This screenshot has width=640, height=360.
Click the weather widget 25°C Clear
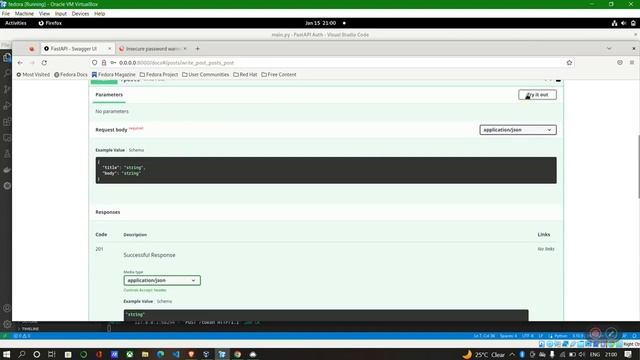tap(484, 354)
